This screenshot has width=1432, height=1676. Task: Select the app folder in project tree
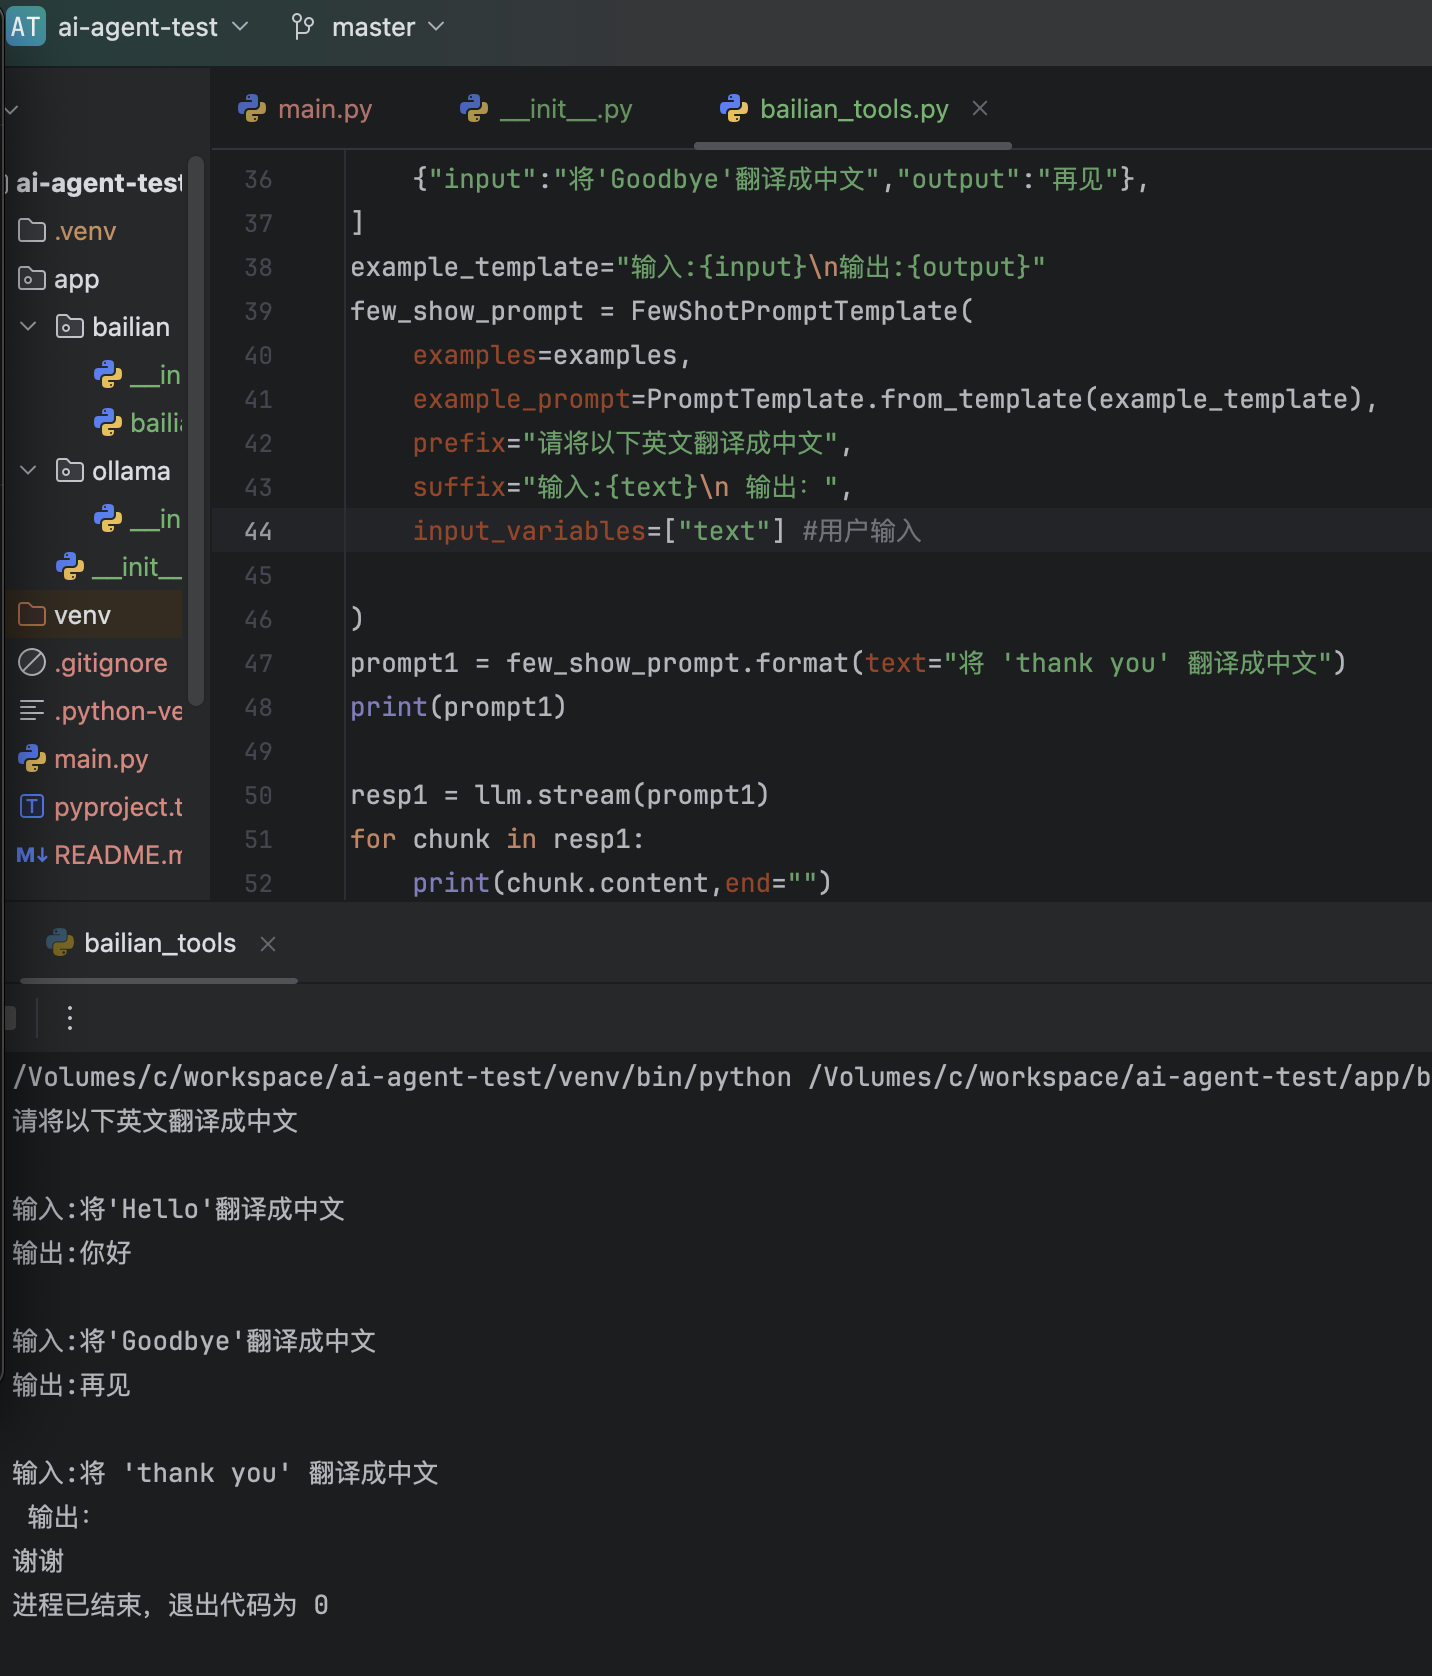pos(76,279)
